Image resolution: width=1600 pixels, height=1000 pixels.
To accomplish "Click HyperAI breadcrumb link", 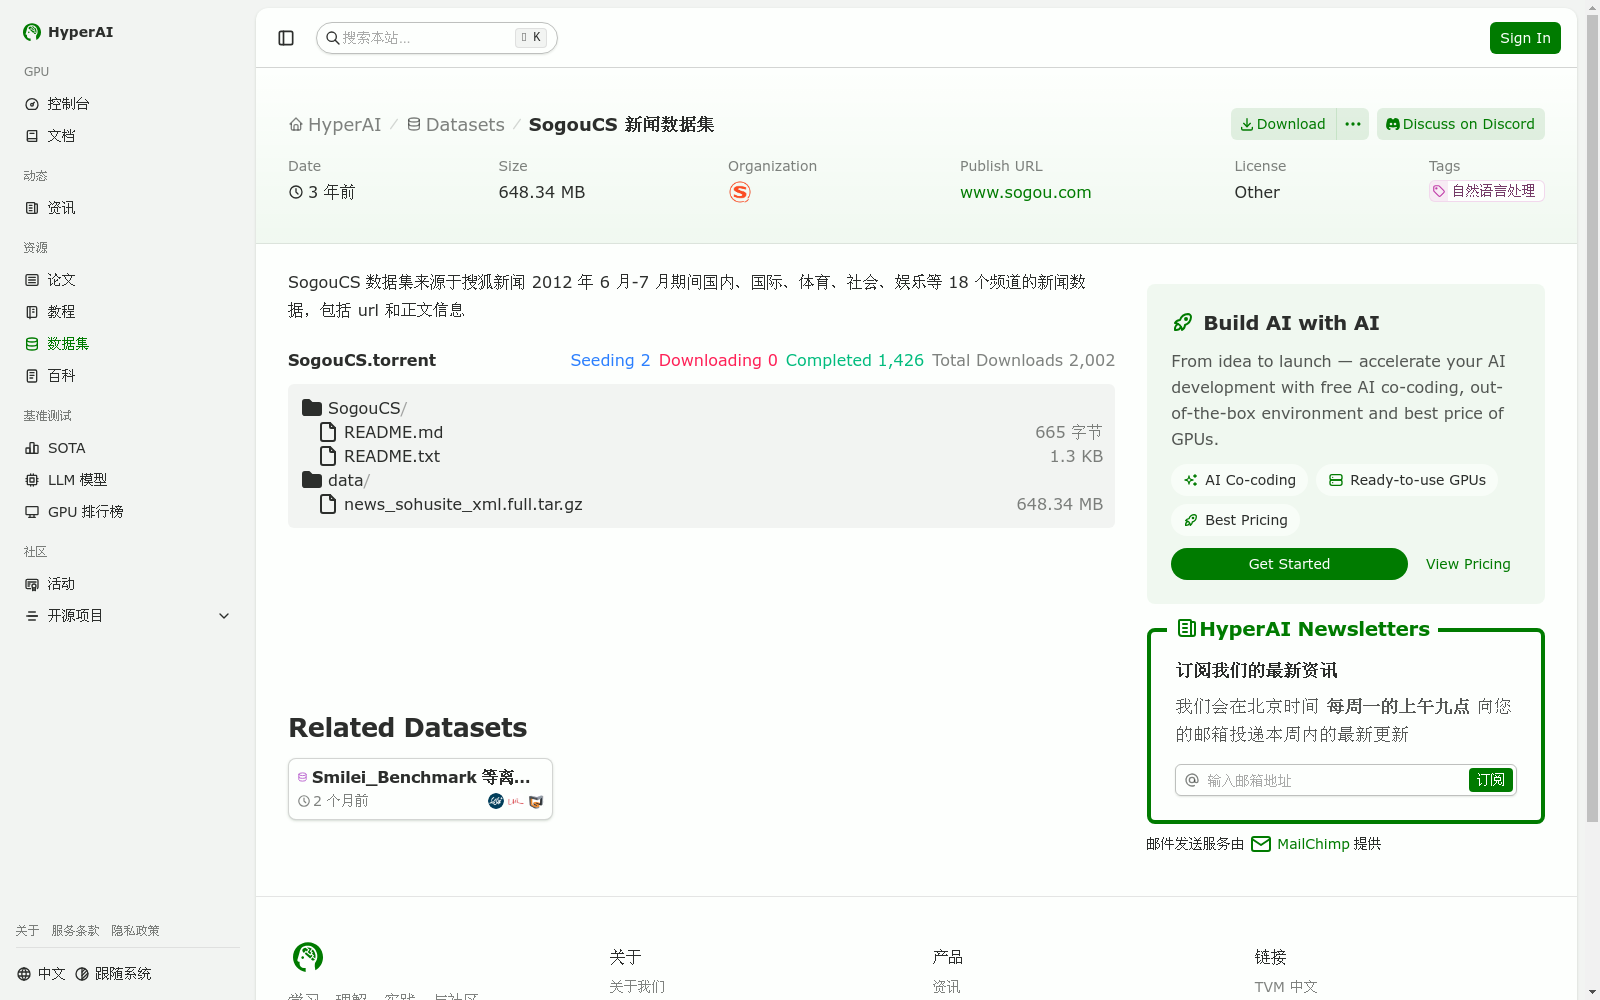I will (x=335, y=125).
